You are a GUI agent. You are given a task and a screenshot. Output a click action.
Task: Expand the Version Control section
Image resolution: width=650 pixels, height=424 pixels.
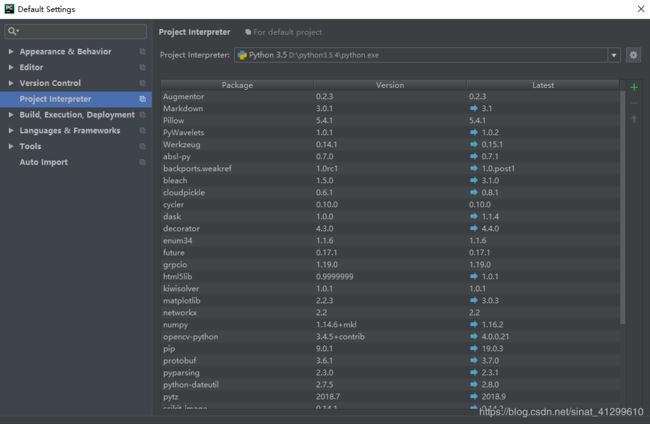tap(11, 83)
